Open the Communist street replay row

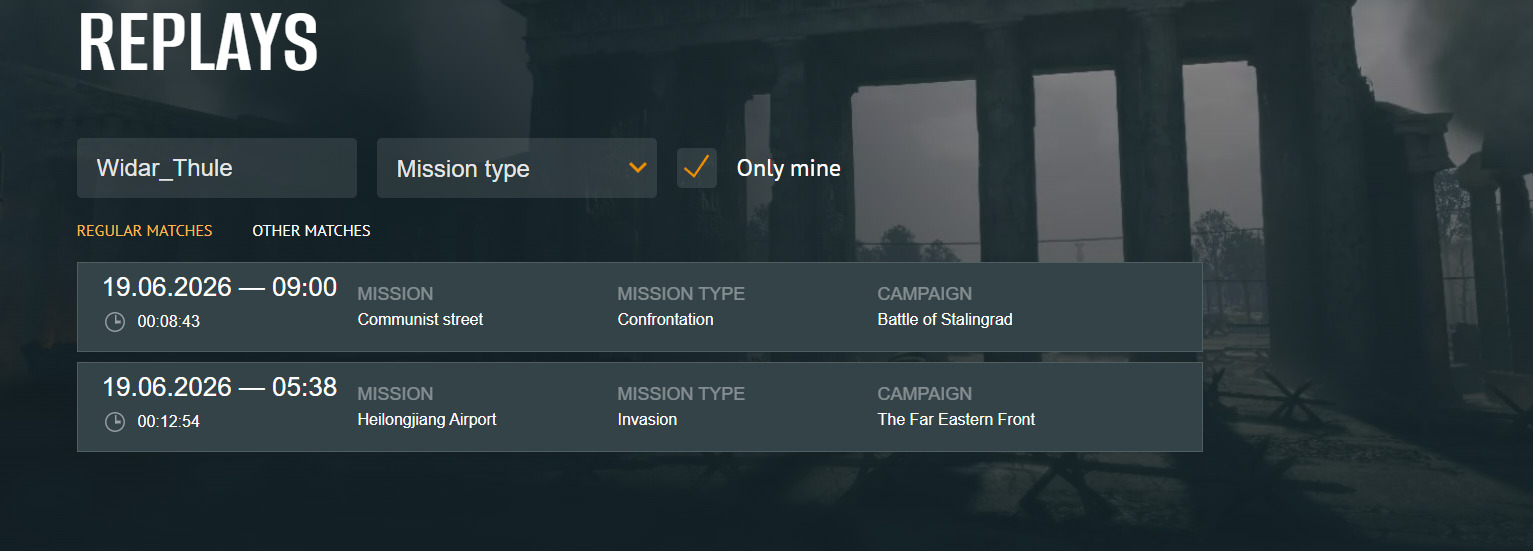click(x=640, y=307)
